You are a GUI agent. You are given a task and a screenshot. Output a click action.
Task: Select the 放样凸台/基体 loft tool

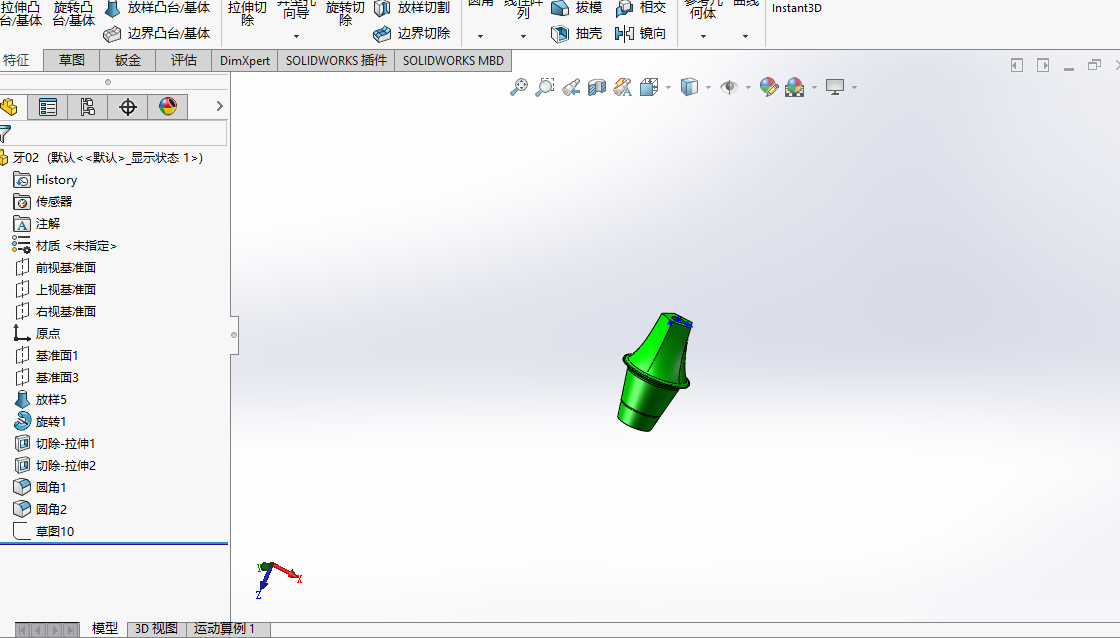(x=158, y=8)
